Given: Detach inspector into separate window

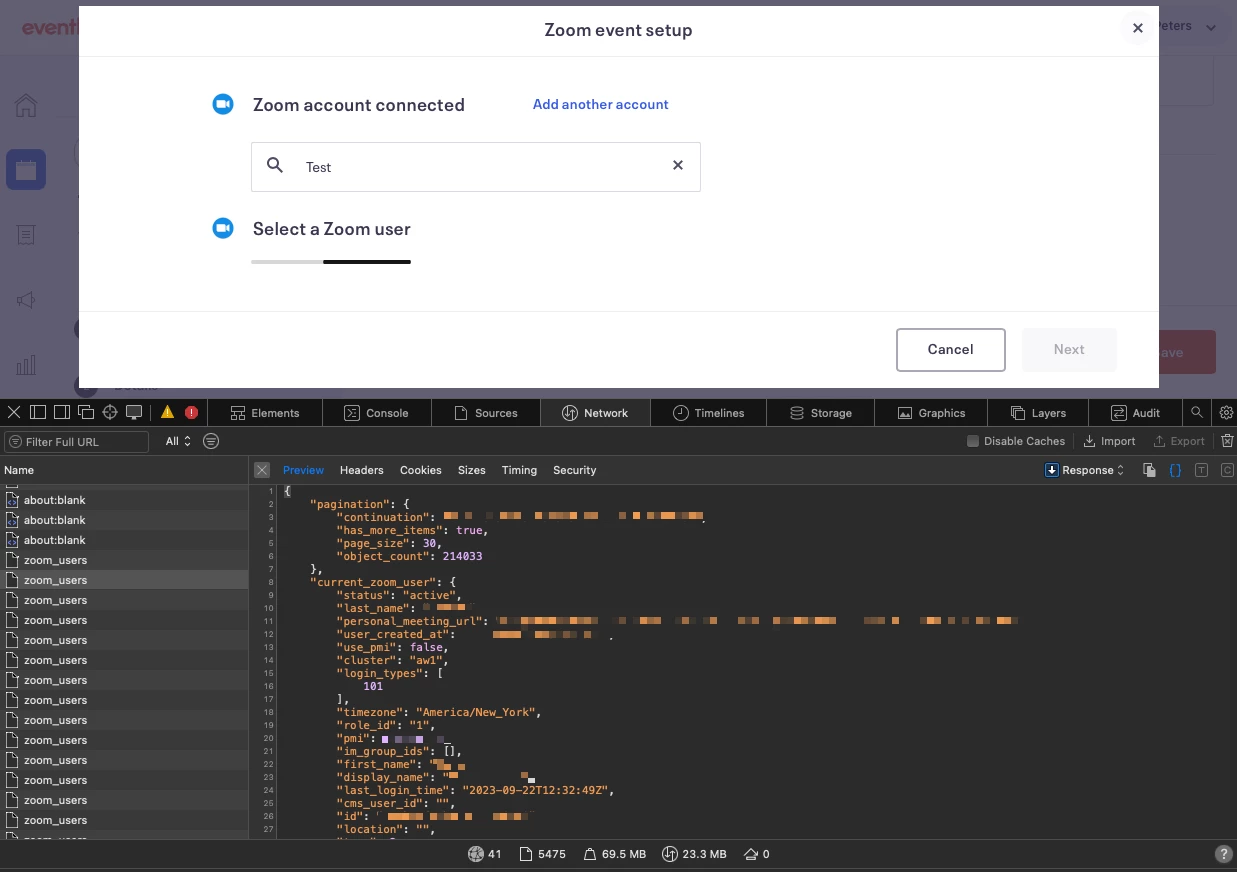Looking at the screenshot, I should 86,412.
